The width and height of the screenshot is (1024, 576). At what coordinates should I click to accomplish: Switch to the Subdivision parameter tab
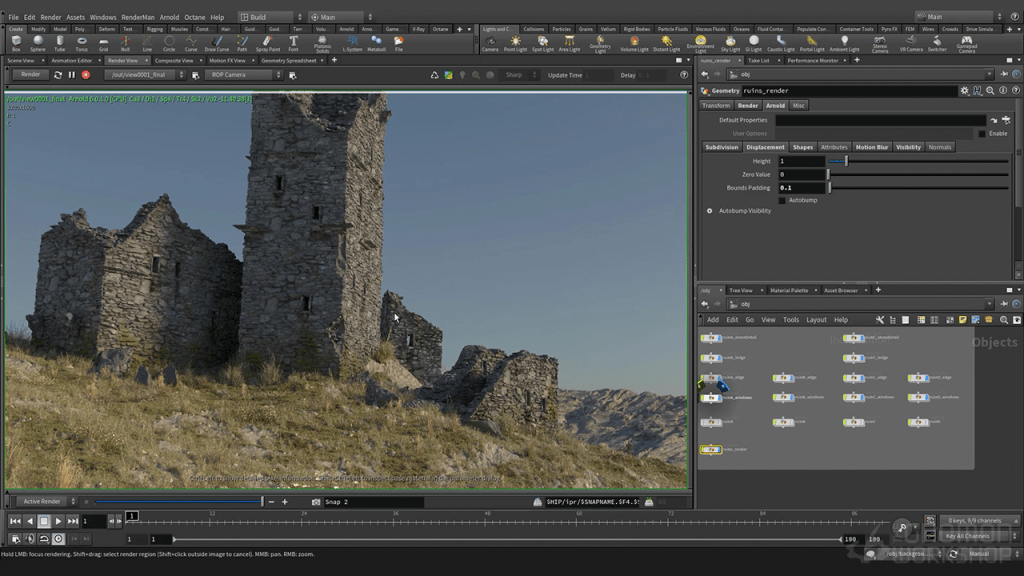(x=721, y=147)
